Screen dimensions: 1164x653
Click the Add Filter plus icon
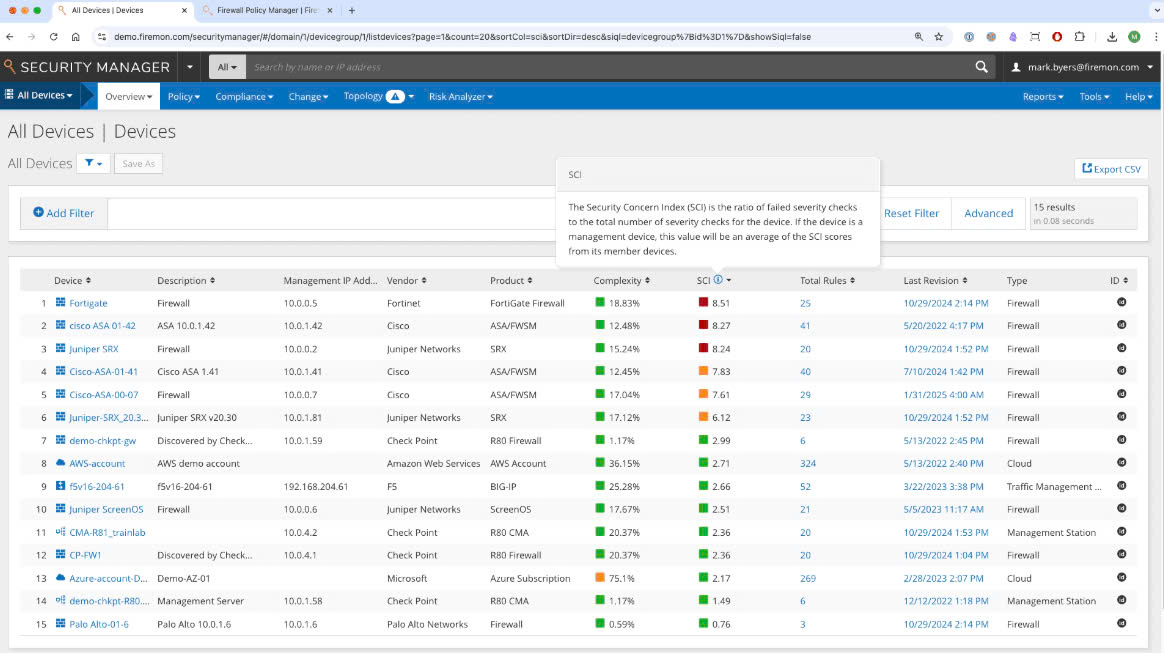tap(39, 213)
